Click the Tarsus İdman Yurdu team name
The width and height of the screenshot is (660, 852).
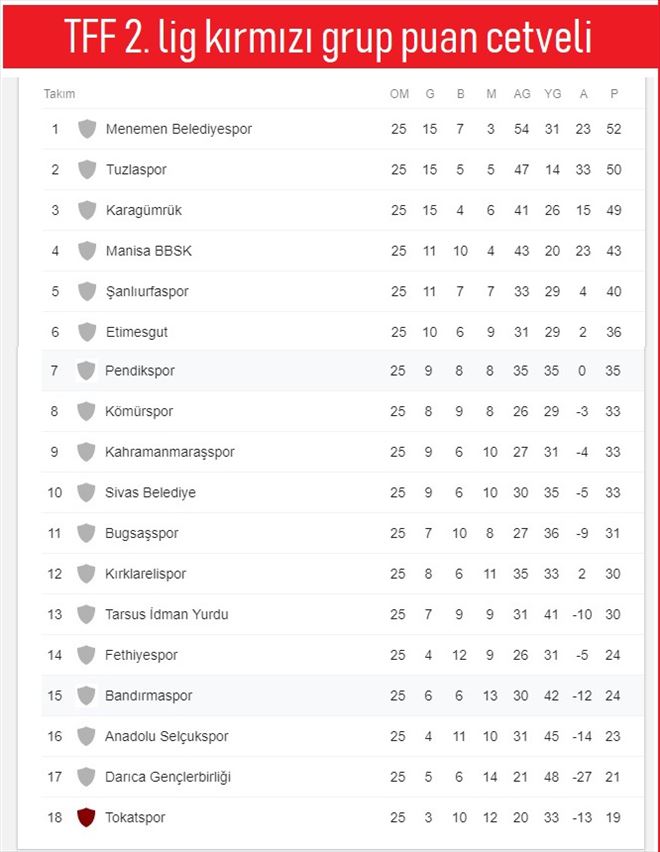click(x=166, y=614)
